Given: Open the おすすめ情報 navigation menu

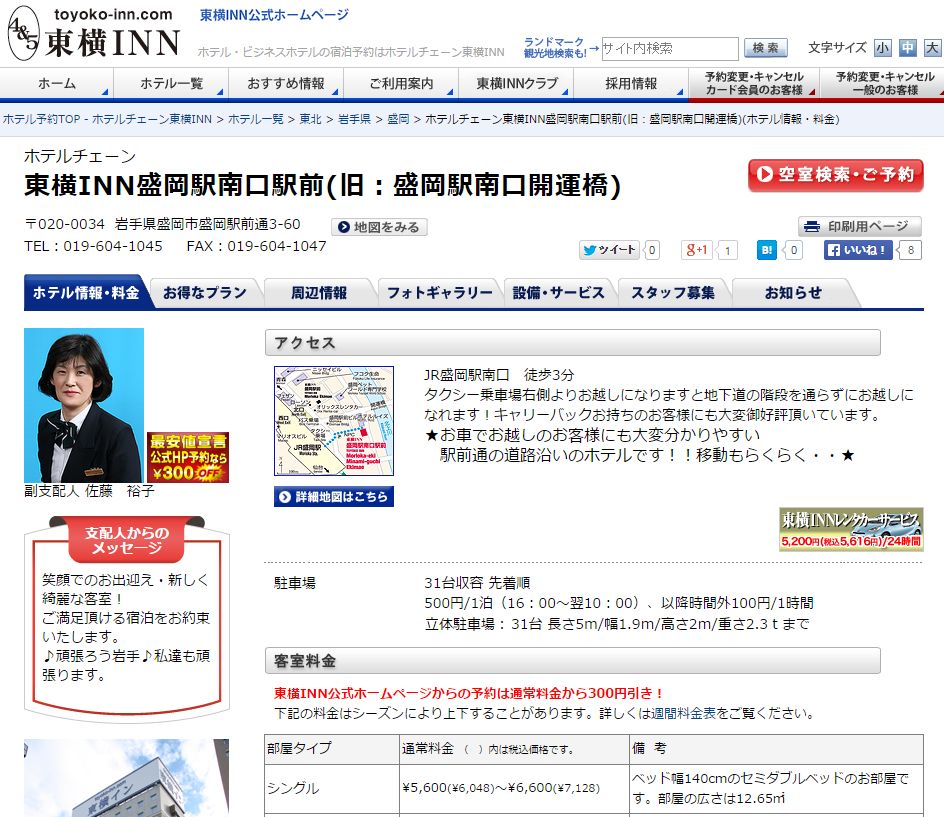Looking at the screenshot, I should click(x=285, y=83).
